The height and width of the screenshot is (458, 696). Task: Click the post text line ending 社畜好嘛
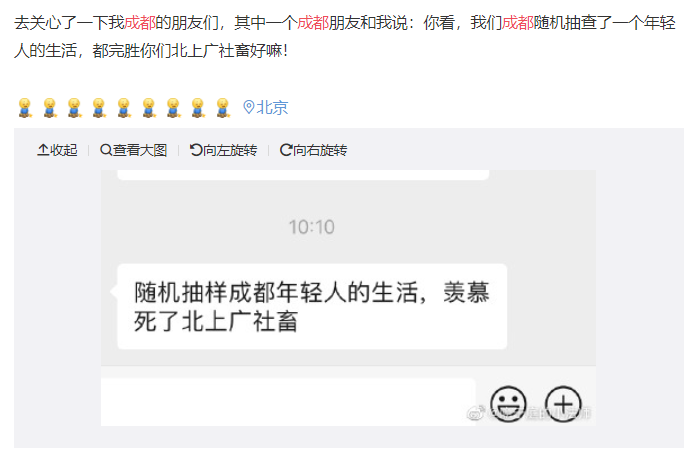click(151, 51)
